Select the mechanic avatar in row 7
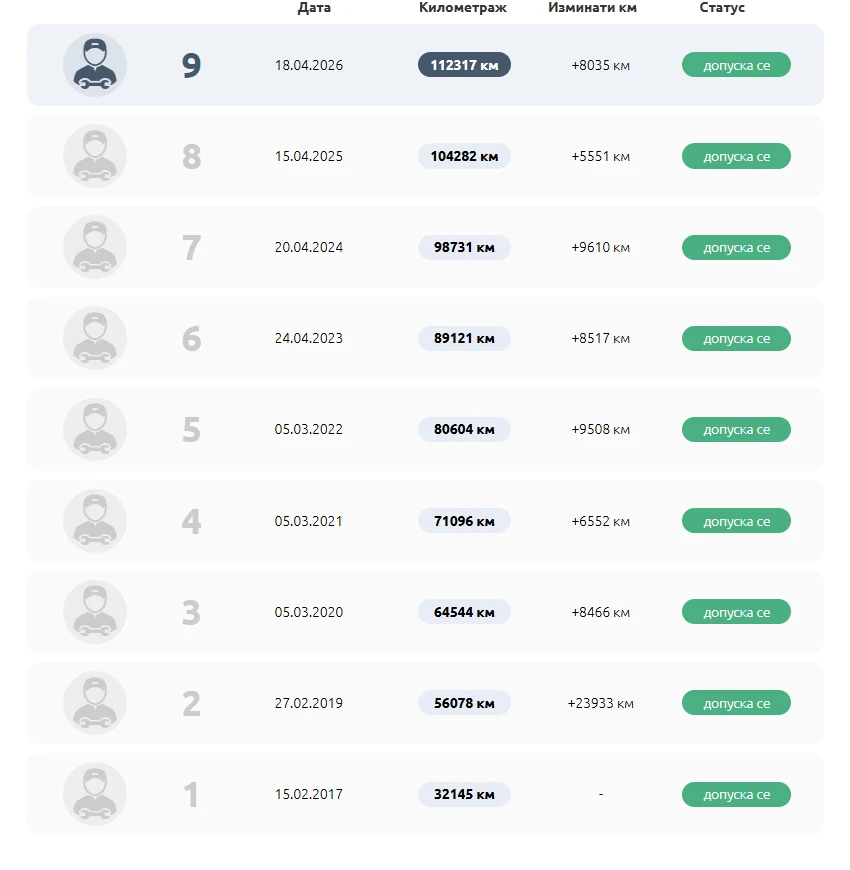 [95, 247]
